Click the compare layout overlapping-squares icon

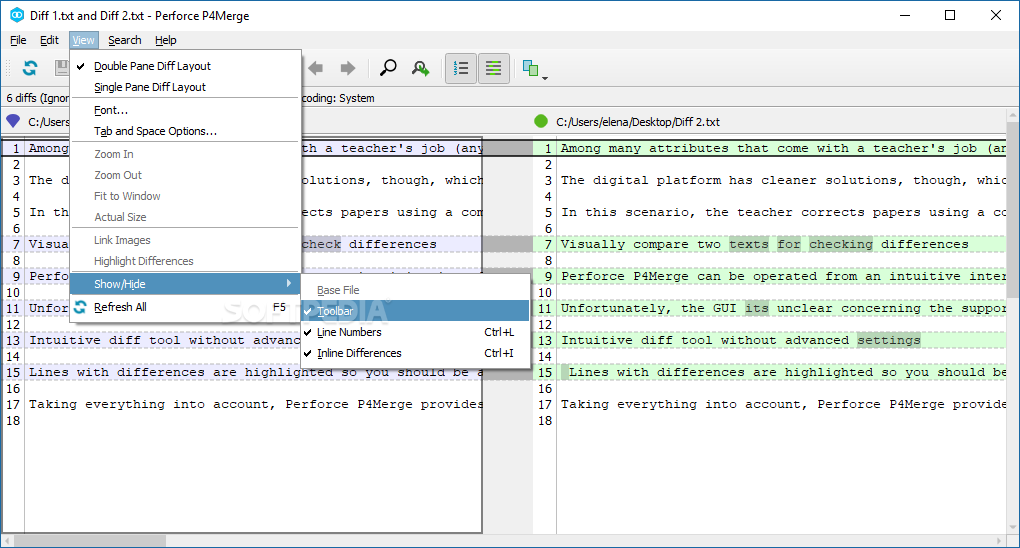pyautogui.click(x=530, y=68)
